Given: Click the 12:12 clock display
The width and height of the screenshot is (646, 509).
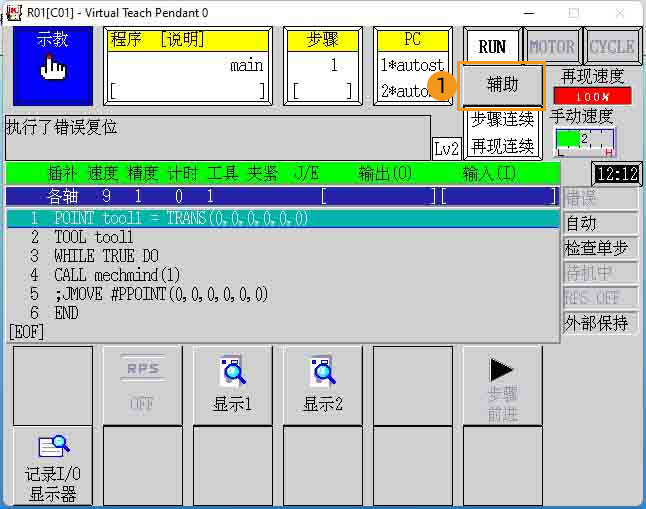Looking at the screenshot, I should (x=617, y=174).
